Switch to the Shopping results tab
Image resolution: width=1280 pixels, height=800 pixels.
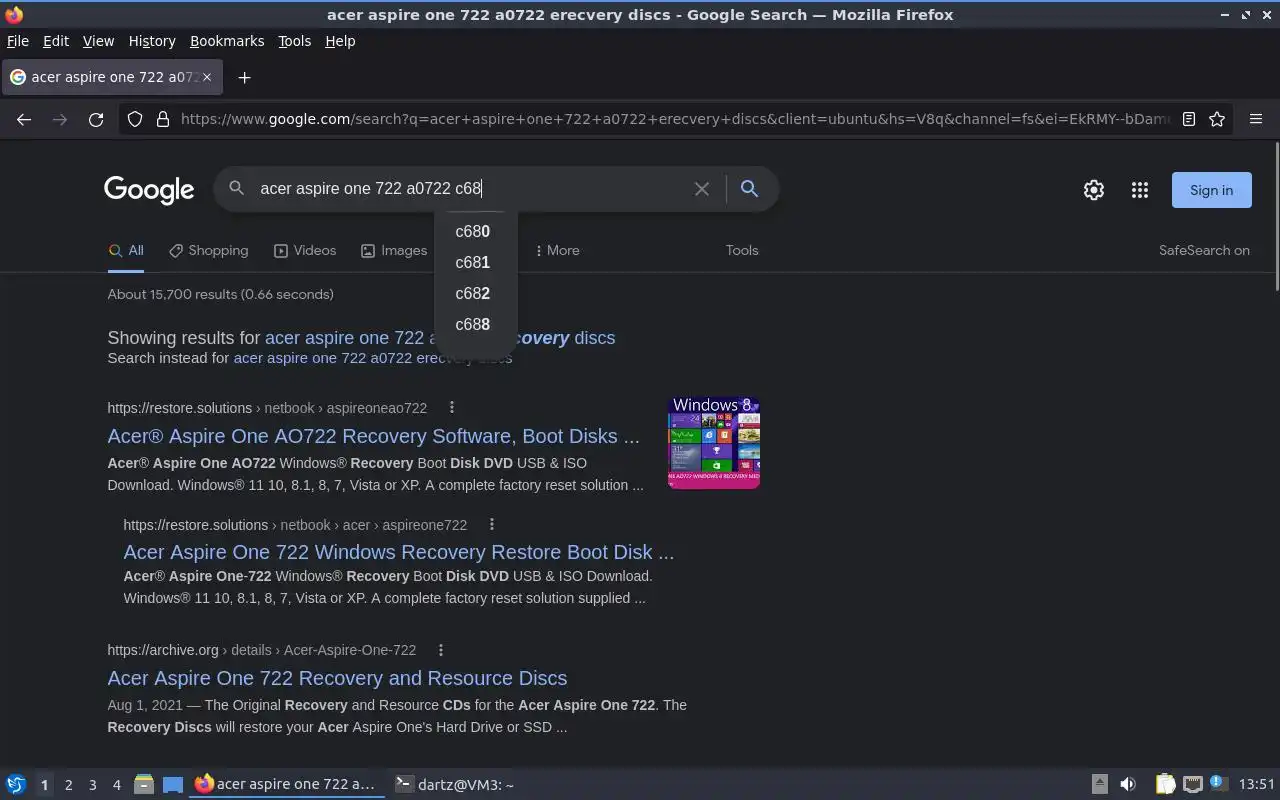(x=208, y=250)
